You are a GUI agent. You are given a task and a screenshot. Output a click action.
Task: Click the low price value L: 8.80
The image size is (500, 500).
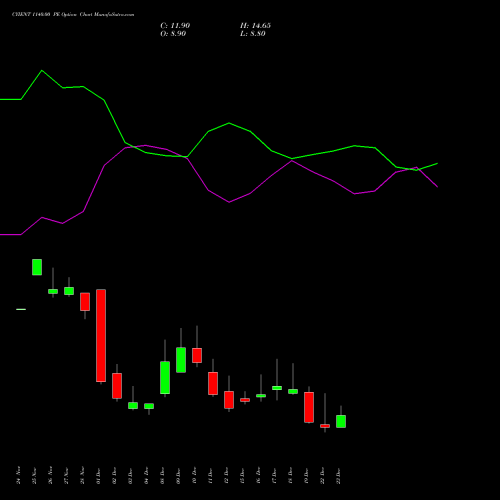253,34
